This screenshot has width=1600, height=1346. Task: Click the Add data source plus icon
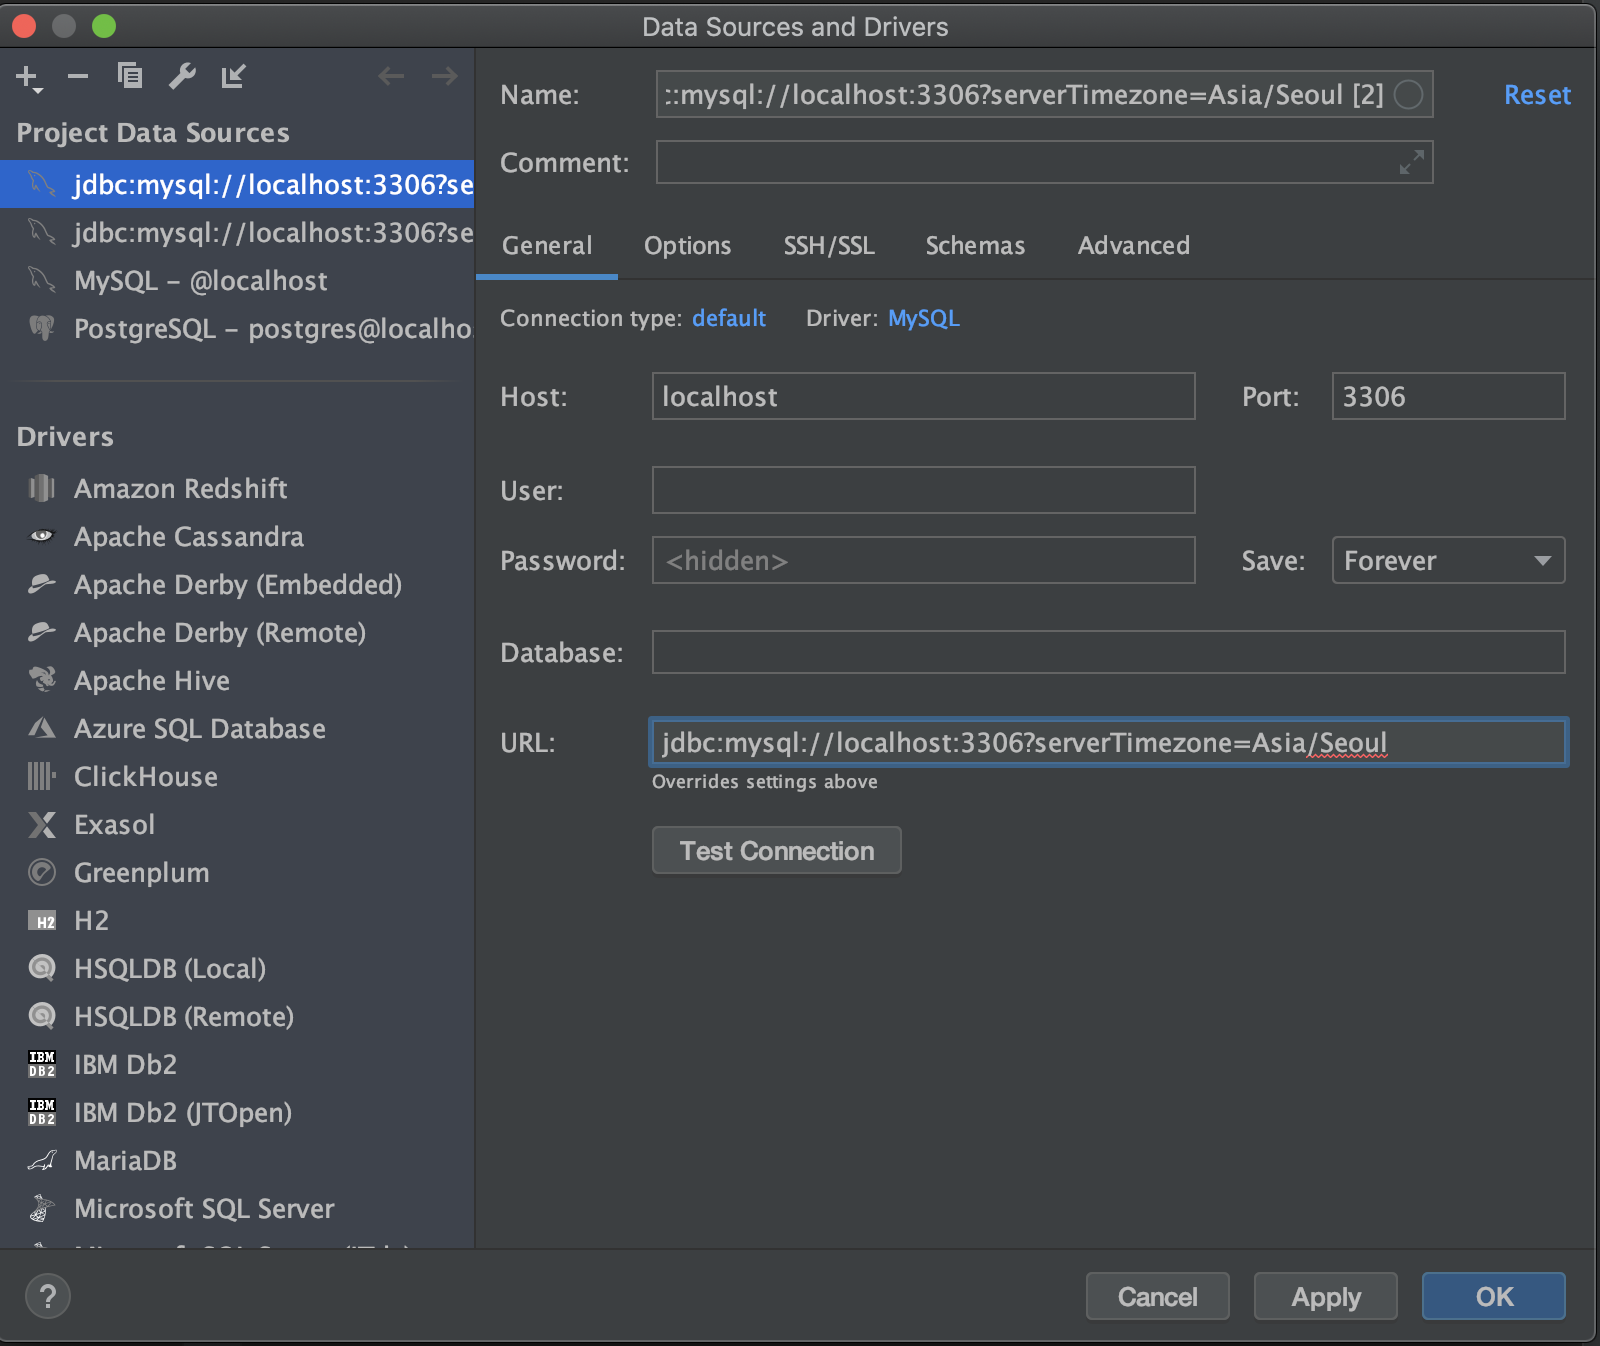click(28, 77)
